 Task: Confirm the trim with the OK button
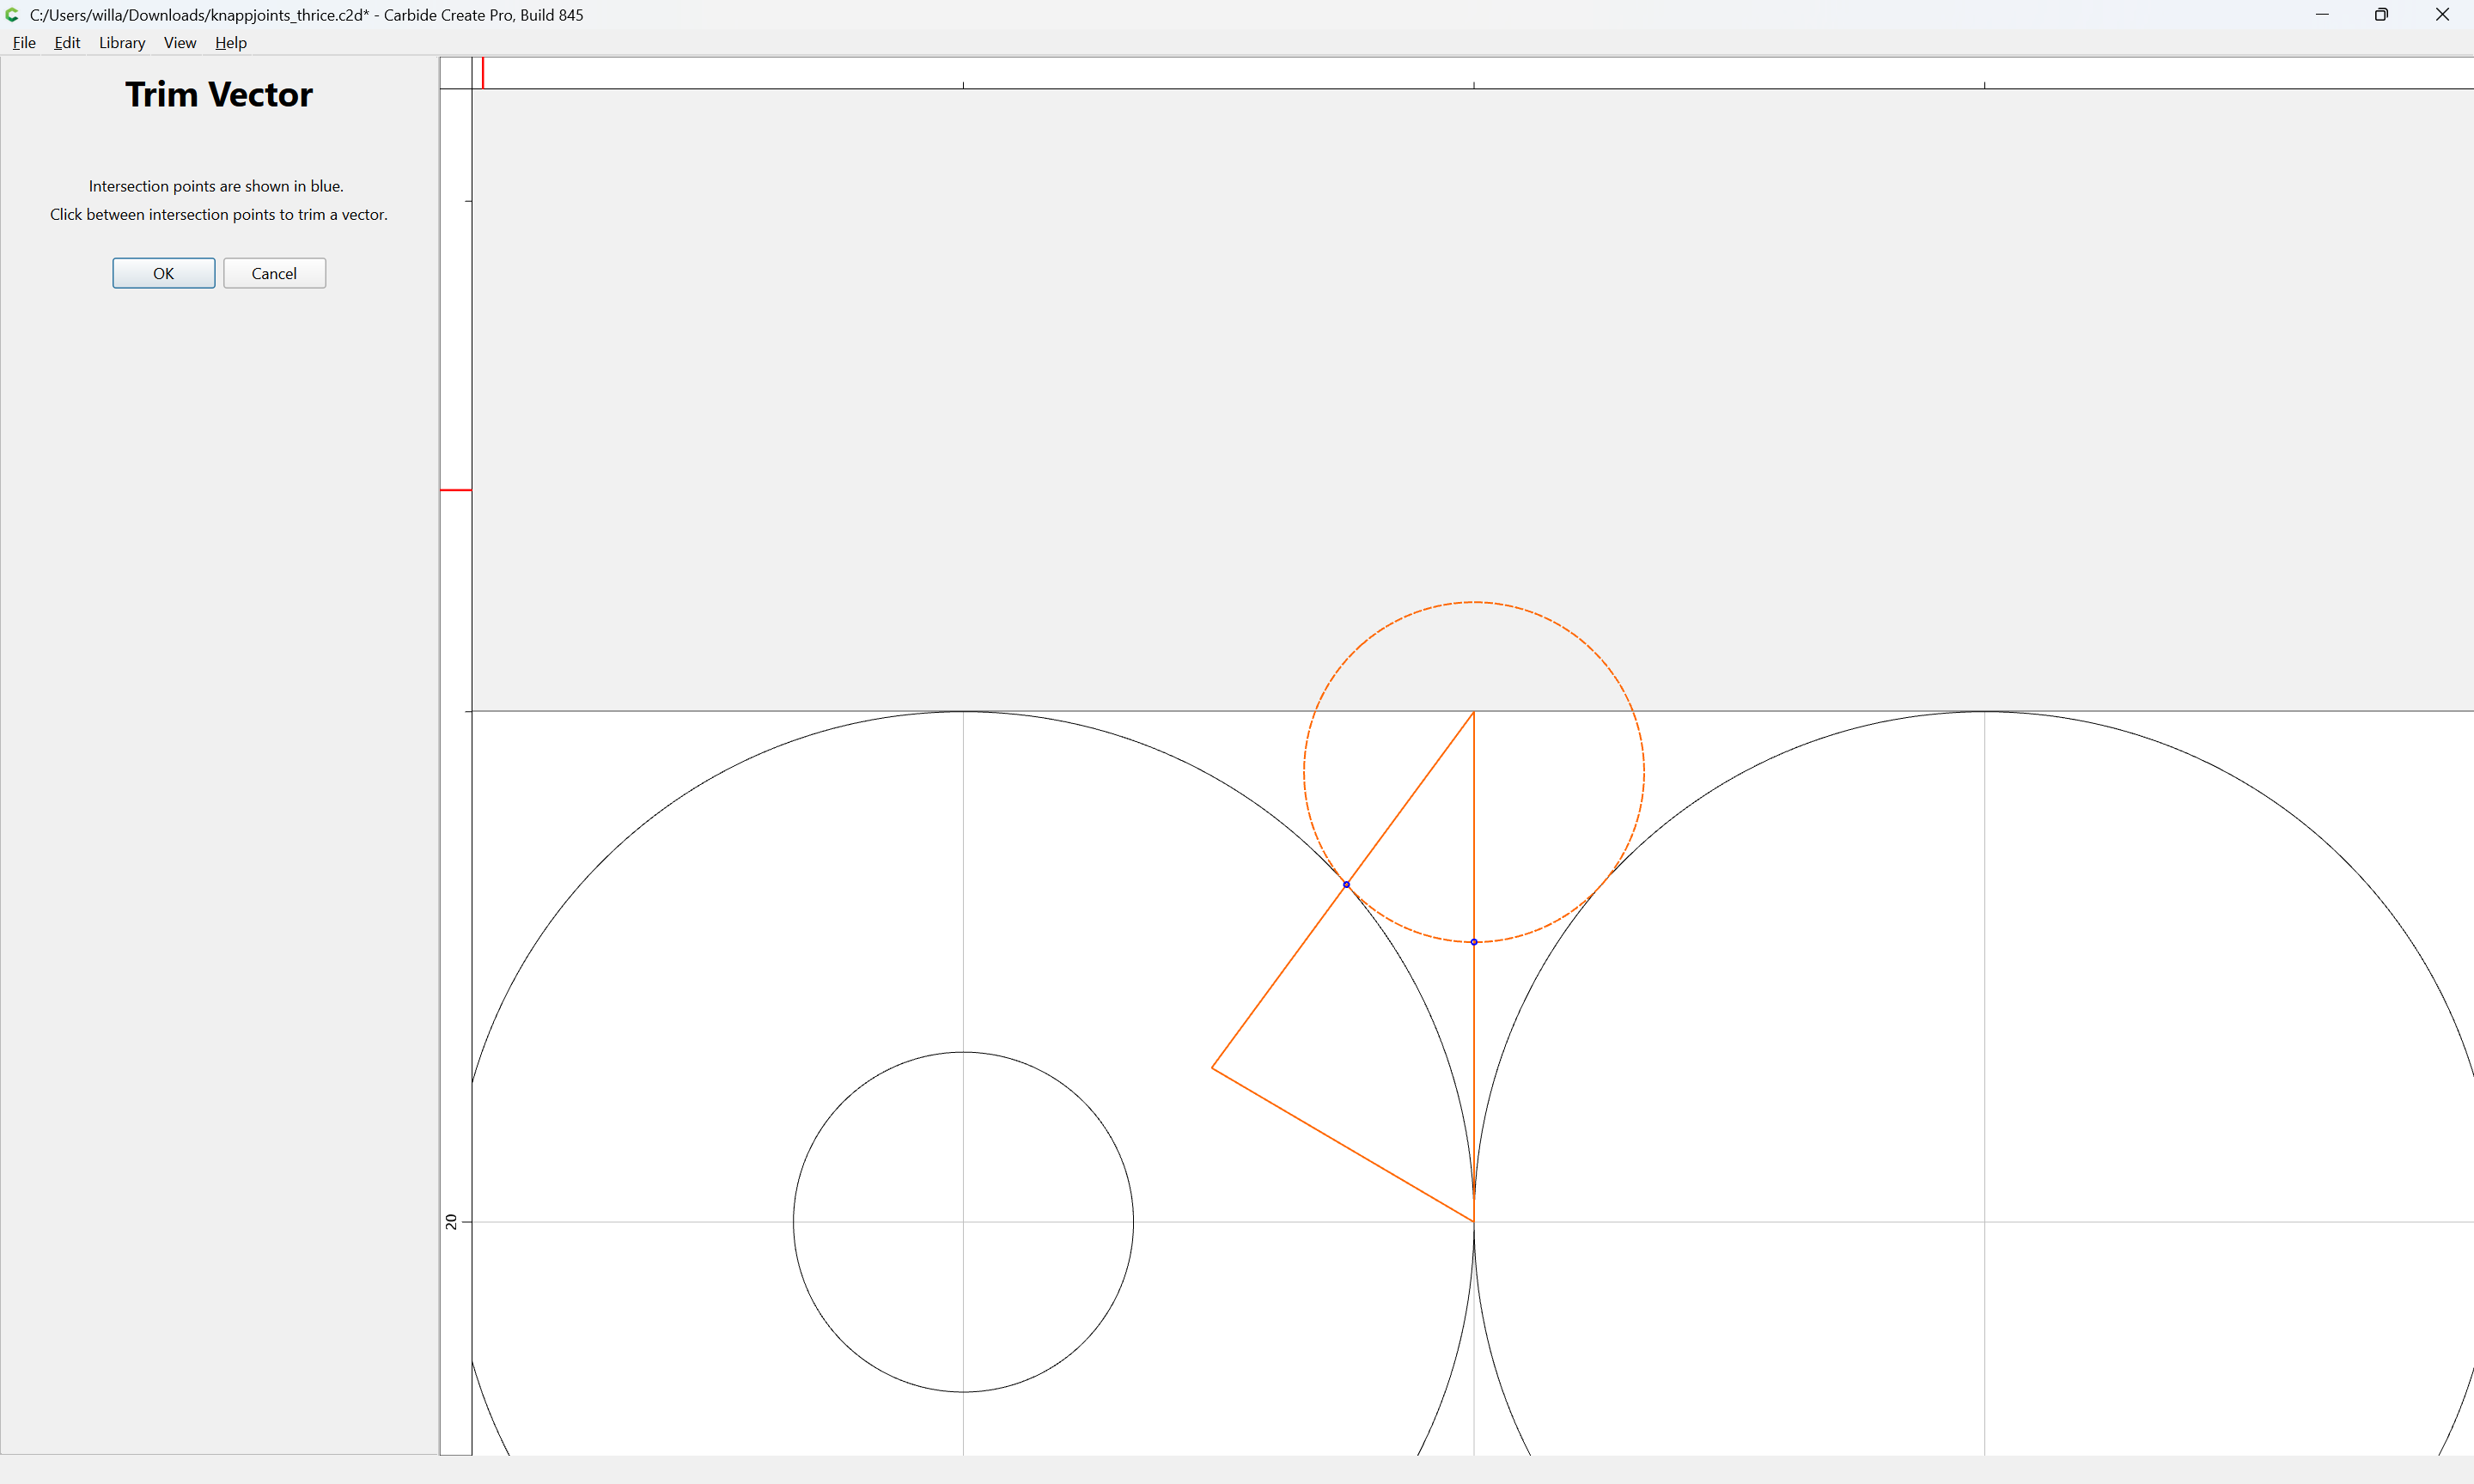[164, 273]
